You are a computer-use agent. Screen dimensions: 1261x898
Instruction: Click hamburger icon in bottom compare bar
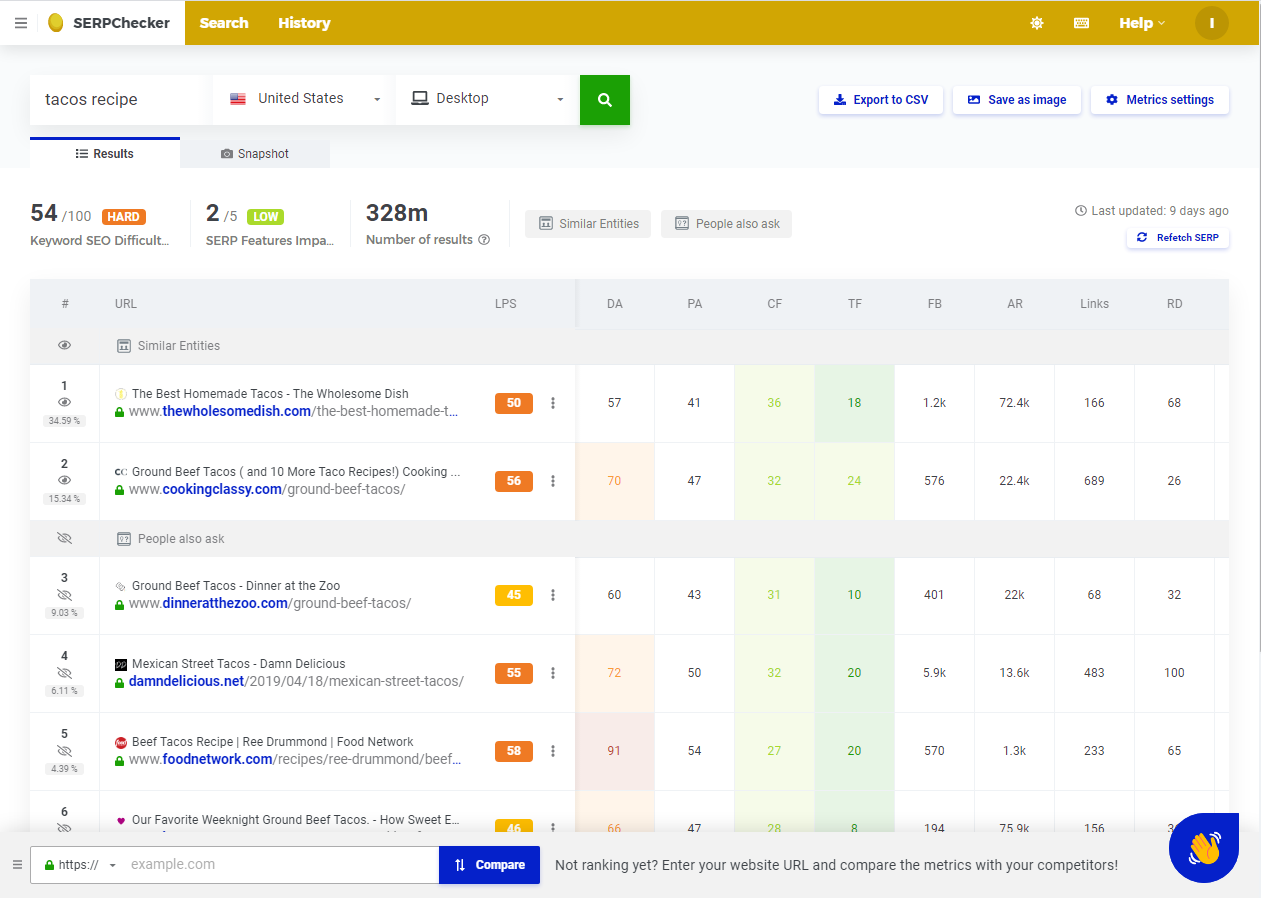pyautogui.click(x=17, y=864)
